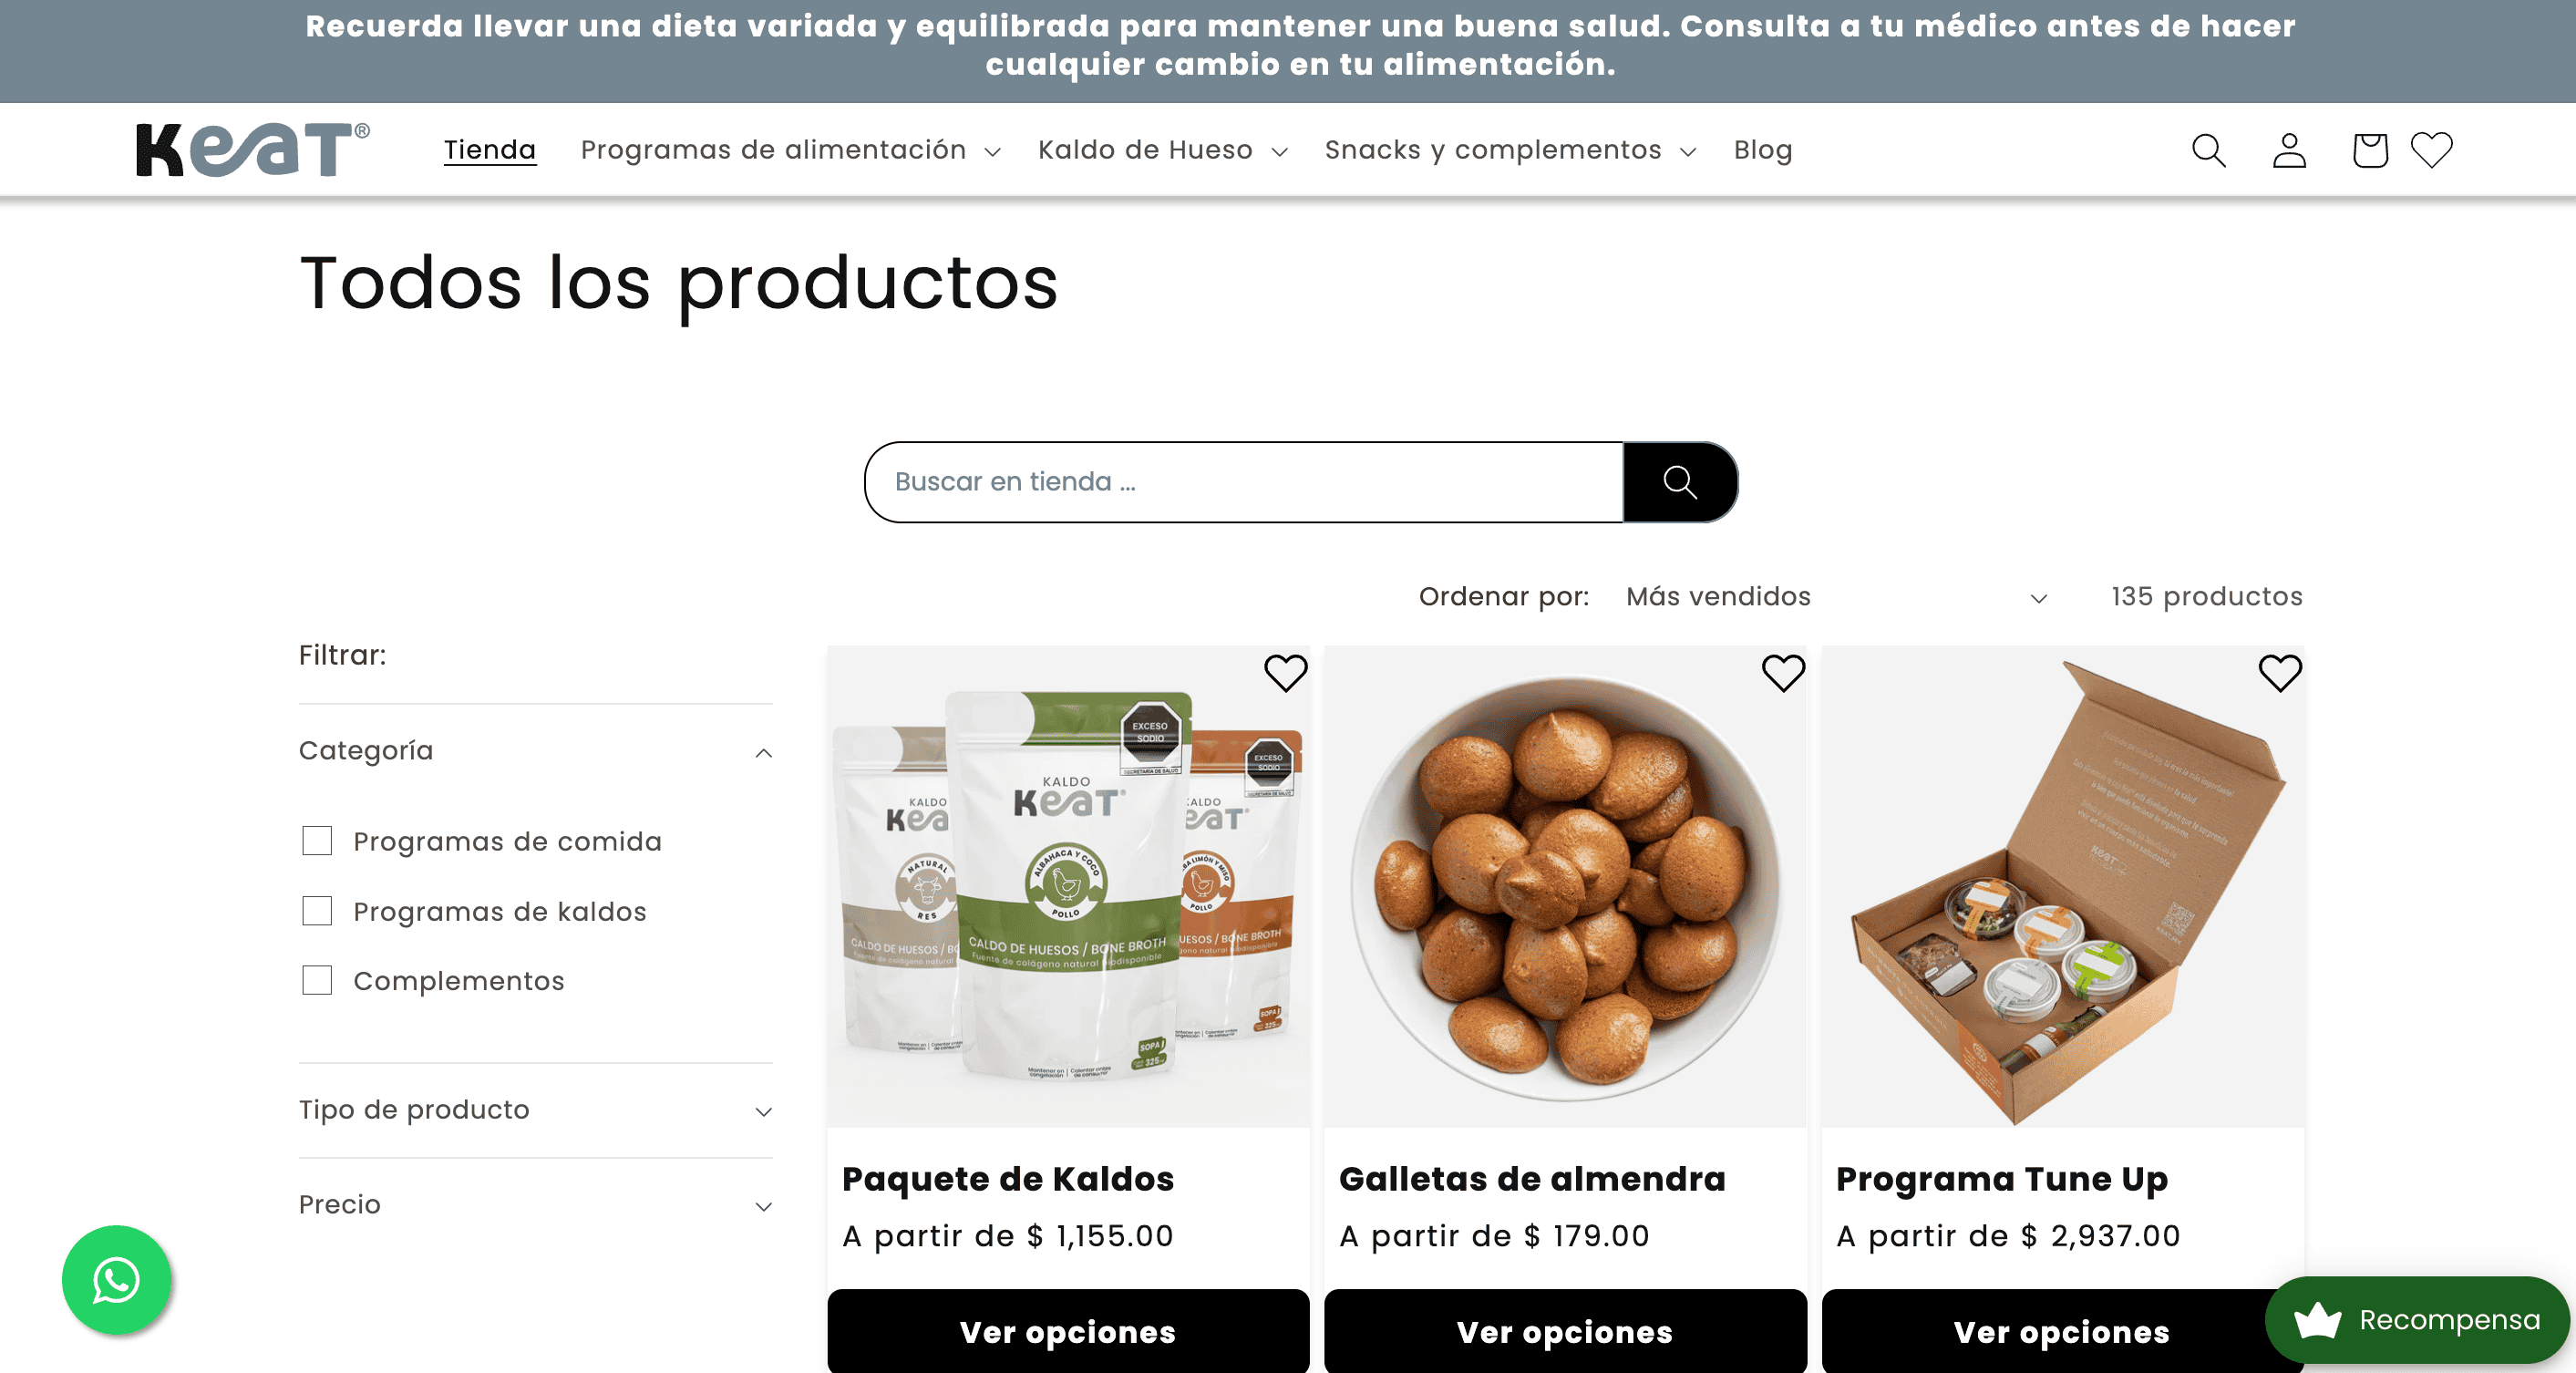
Task: Add Paquete de Kaldos to wishlist
Action: pyautogui.click(x=1285, y=673)
